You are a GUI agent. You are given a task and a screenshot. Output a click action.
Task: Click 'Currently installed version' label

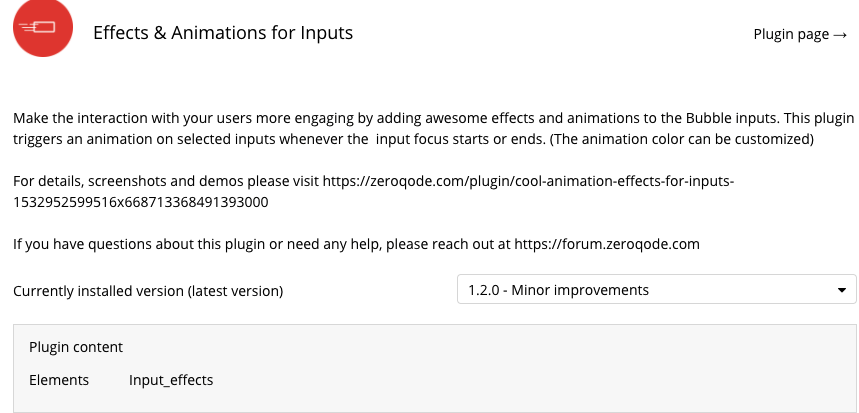click(x=98, y=291)
